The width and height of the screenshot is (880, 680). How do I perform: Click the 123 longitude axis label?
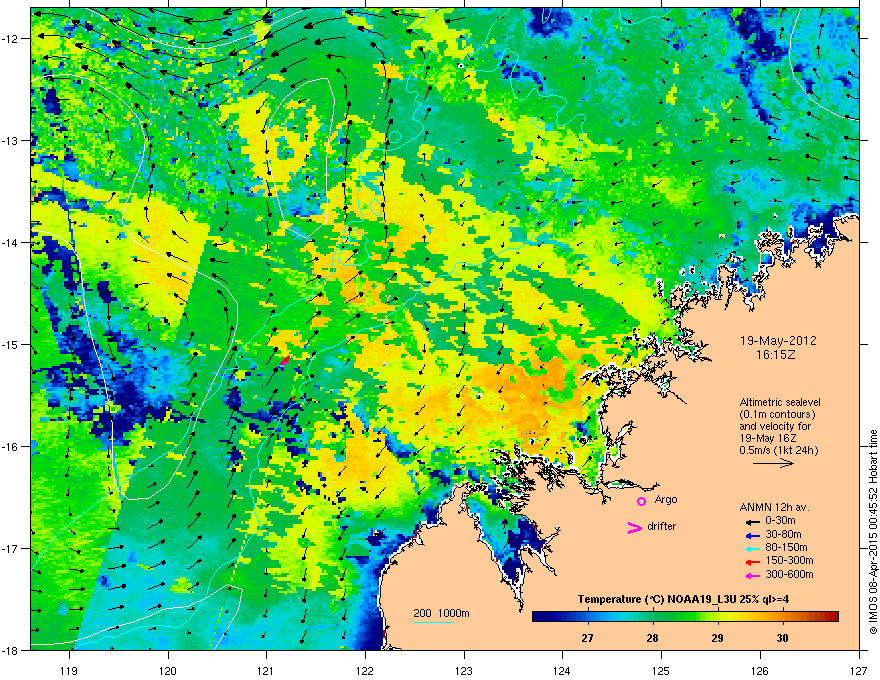[464, 670]
